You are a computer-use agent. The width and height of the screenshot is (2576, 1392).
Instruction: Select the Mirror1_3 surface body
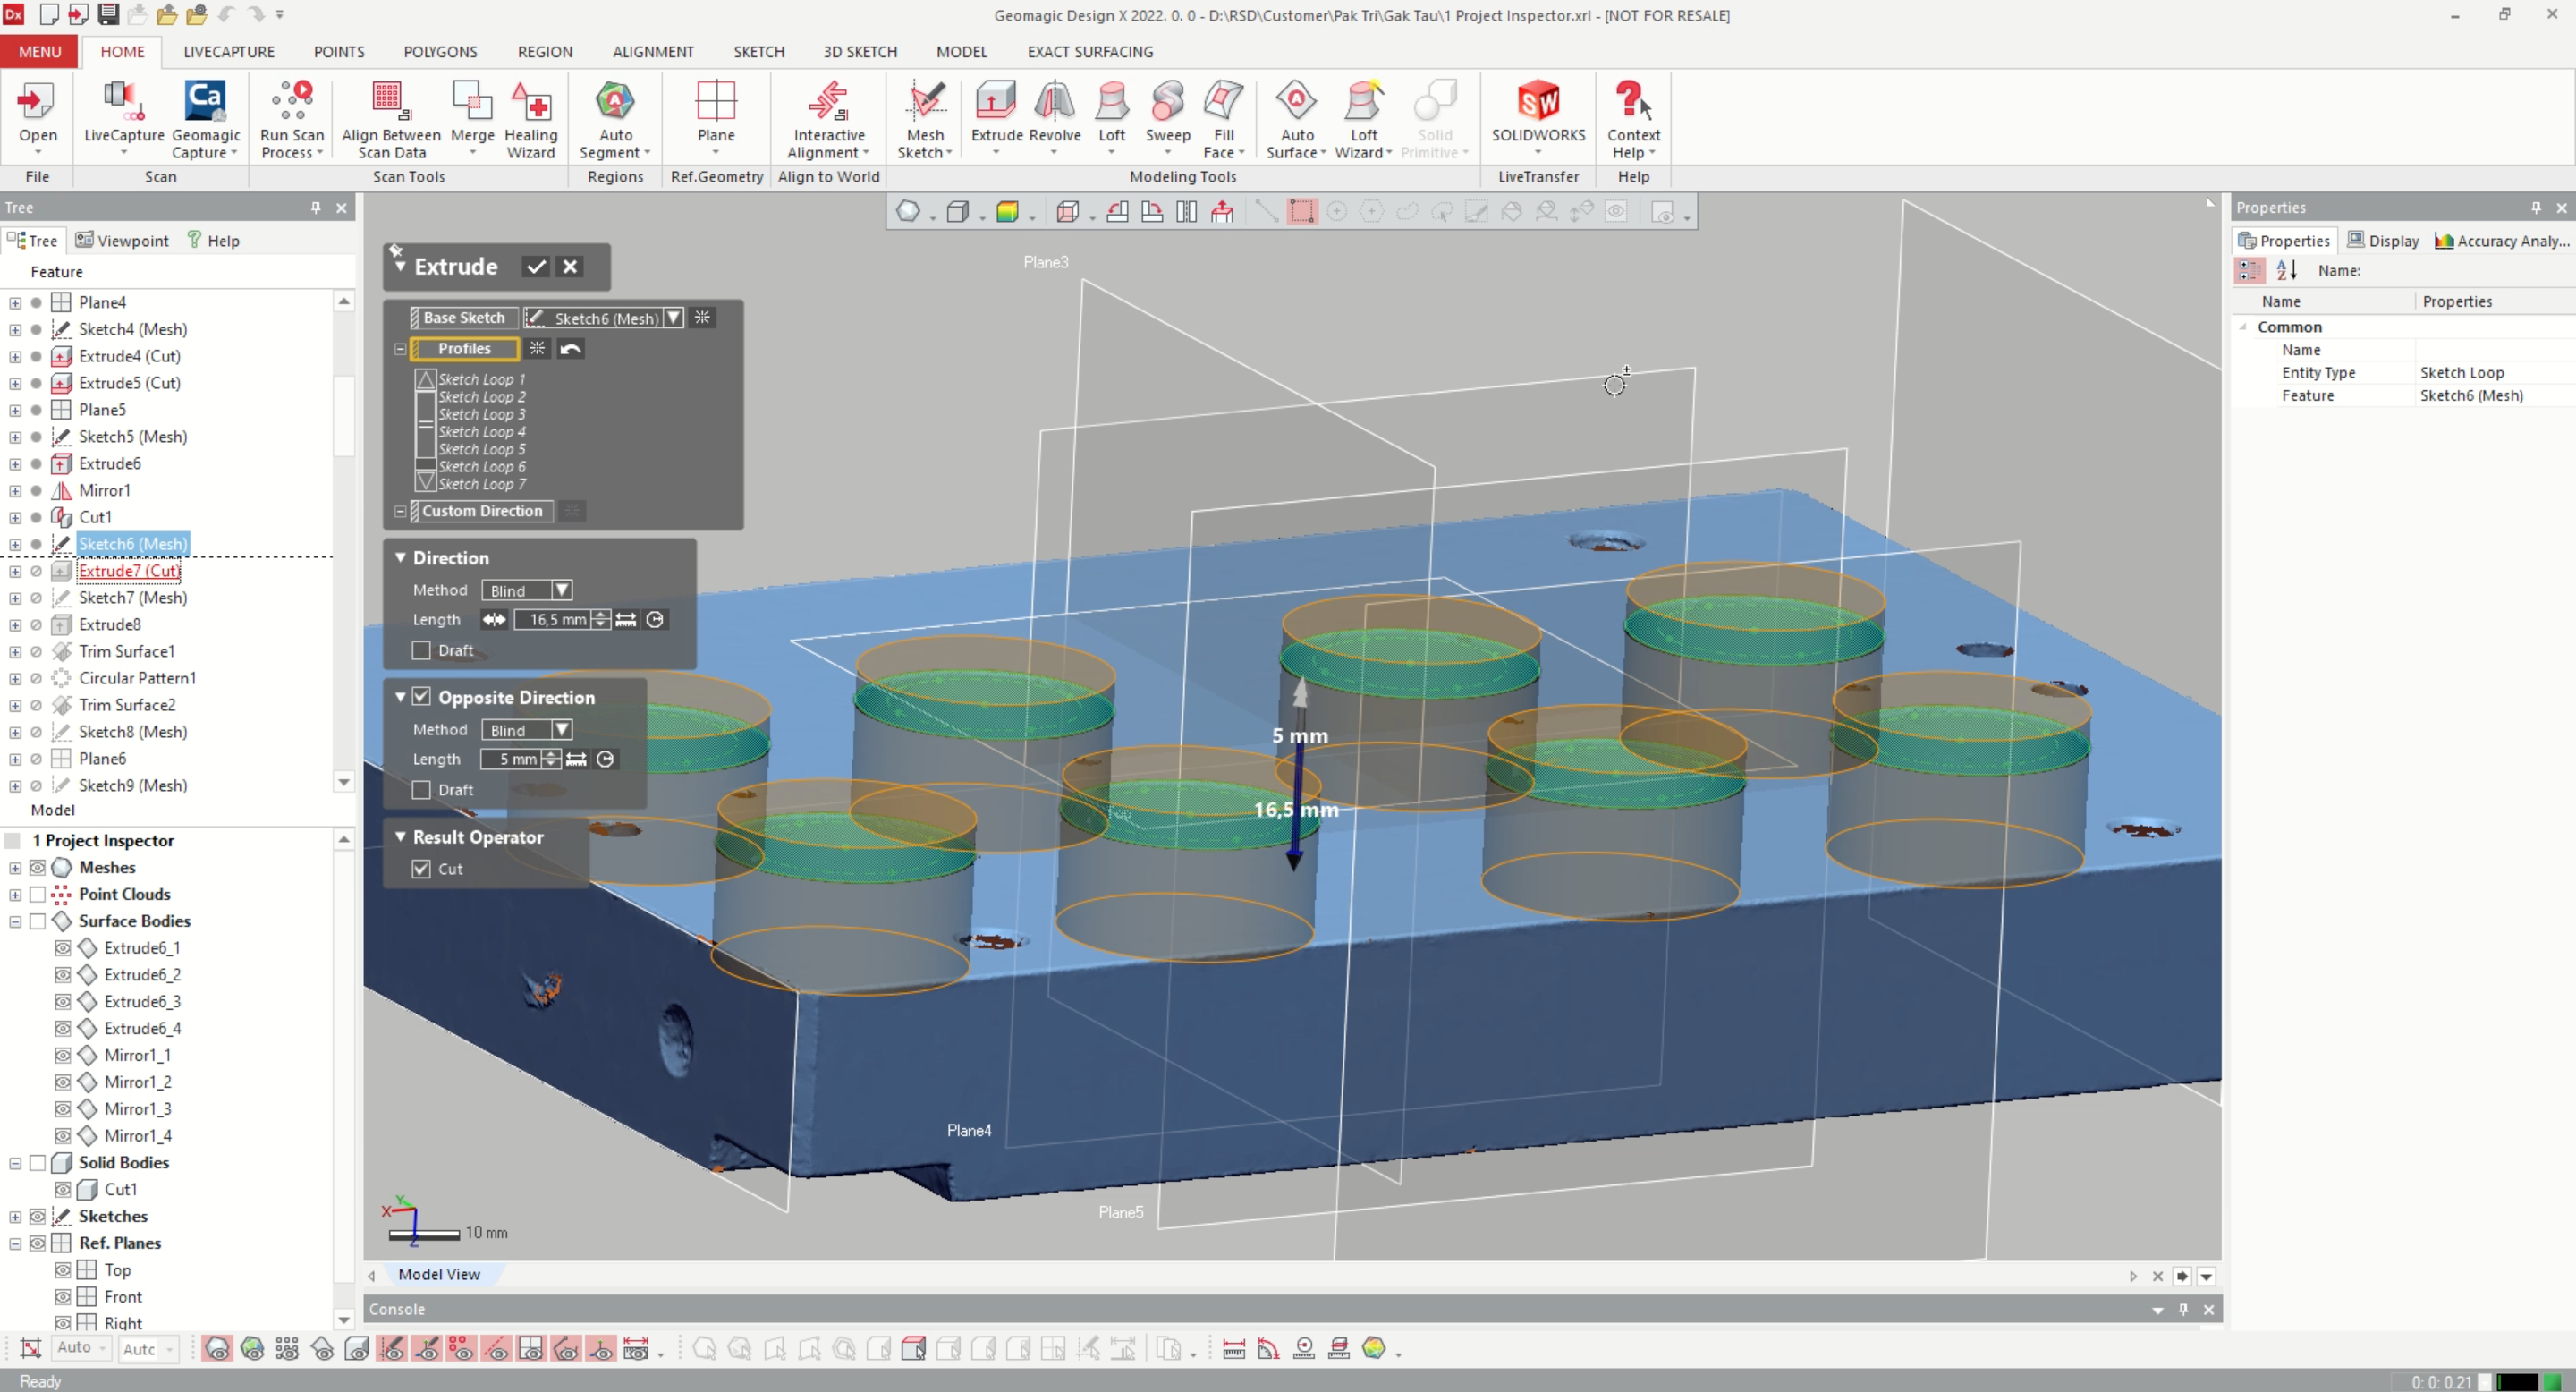137,1109
